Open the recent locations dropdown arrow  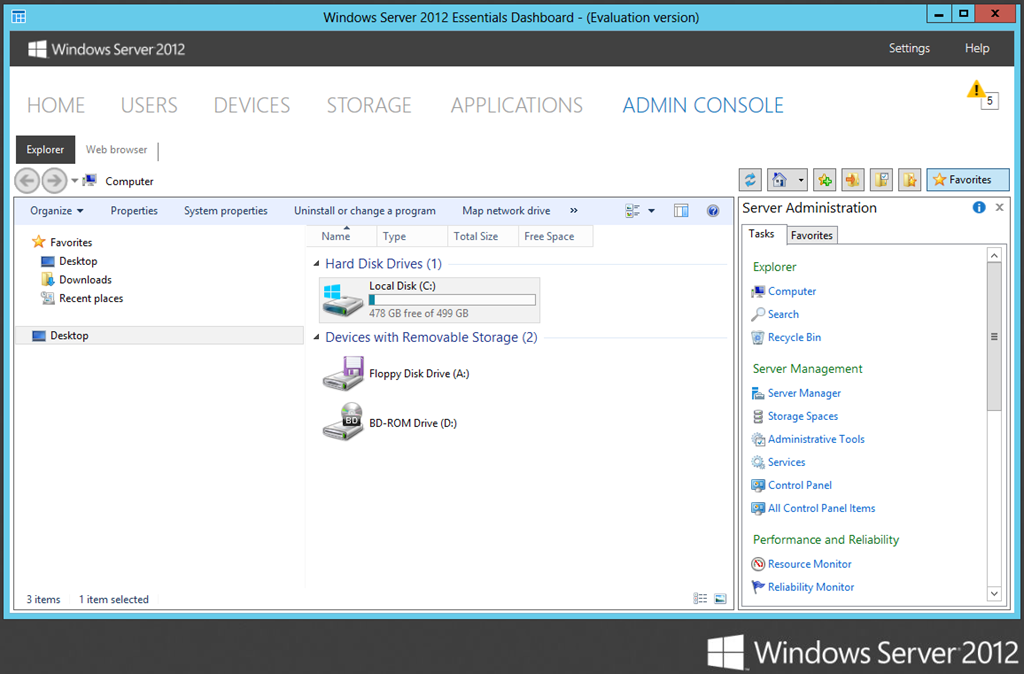coord(74,181)
